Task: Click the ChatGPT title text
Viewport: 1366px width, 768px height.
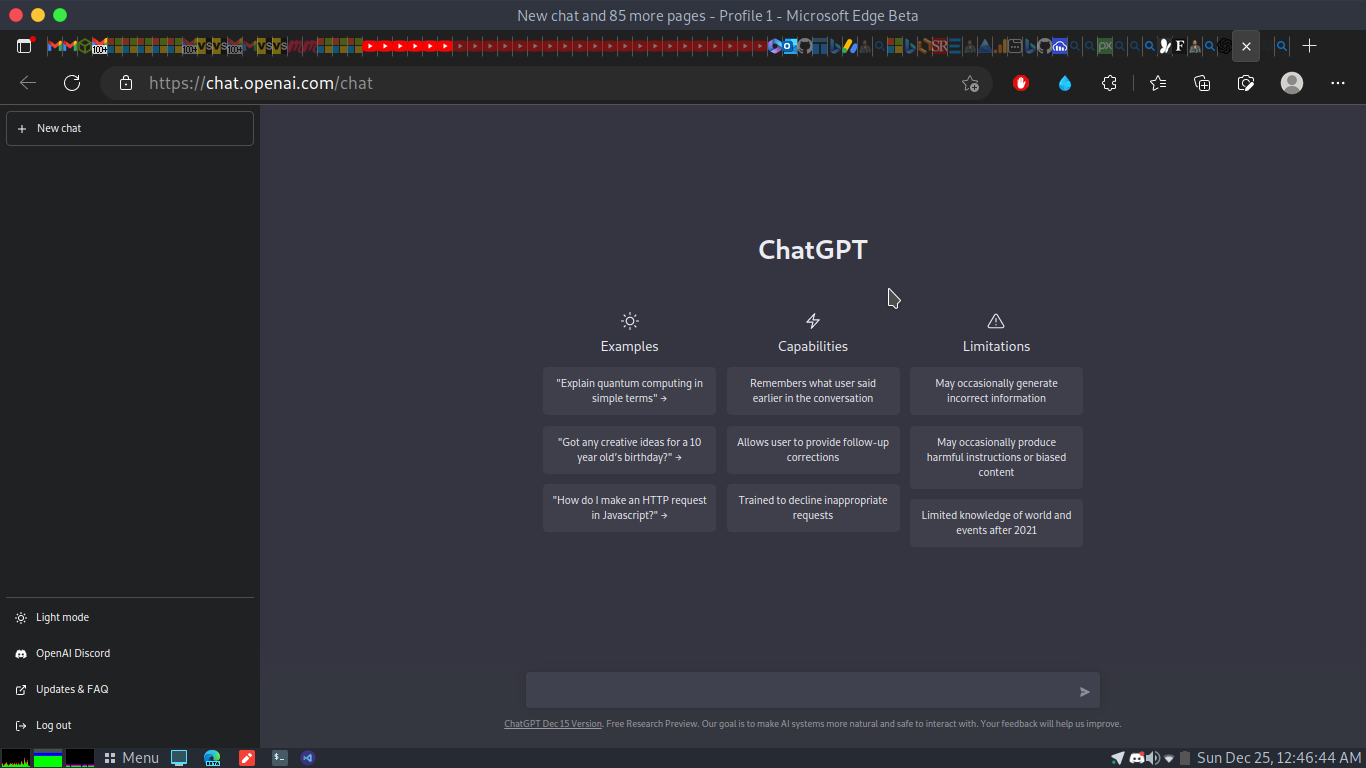Action: [x=813, y=249]
